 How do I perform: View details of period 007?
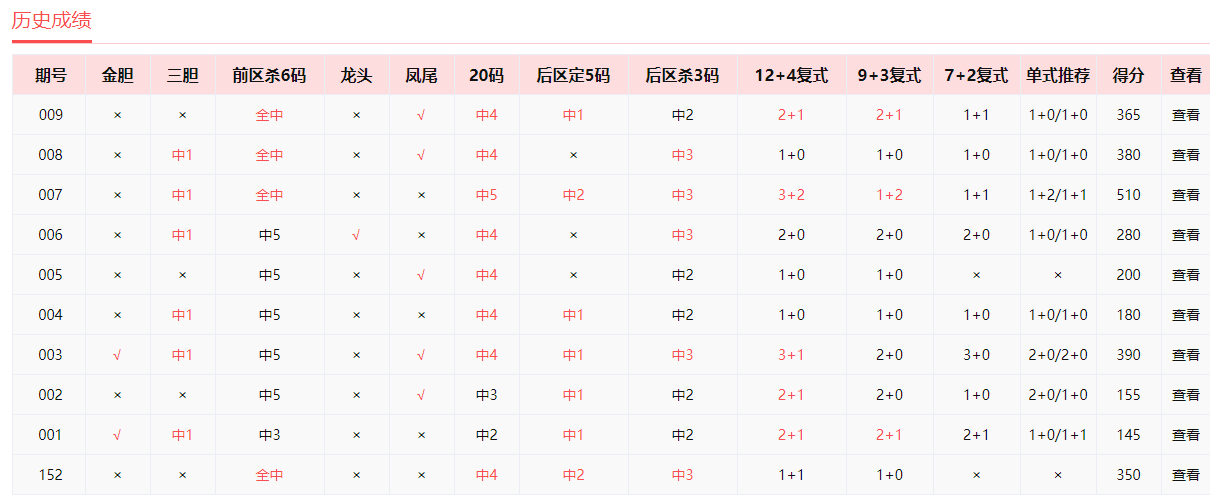point(1185,195)
